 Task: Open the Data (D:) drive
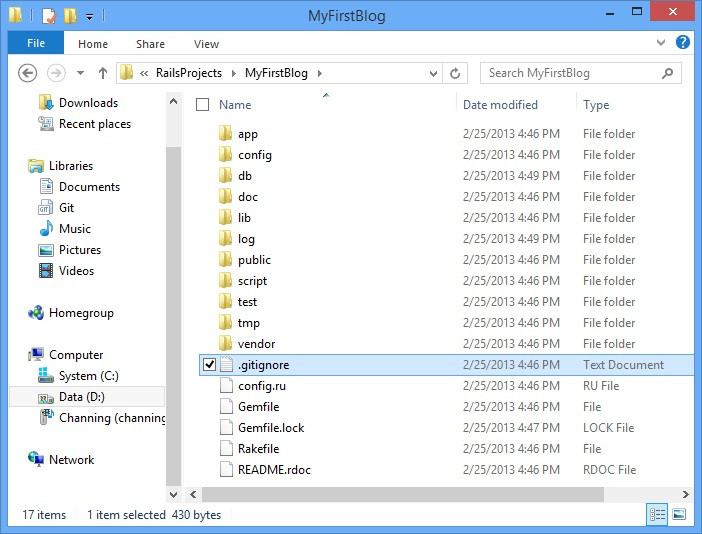[81, 397]
